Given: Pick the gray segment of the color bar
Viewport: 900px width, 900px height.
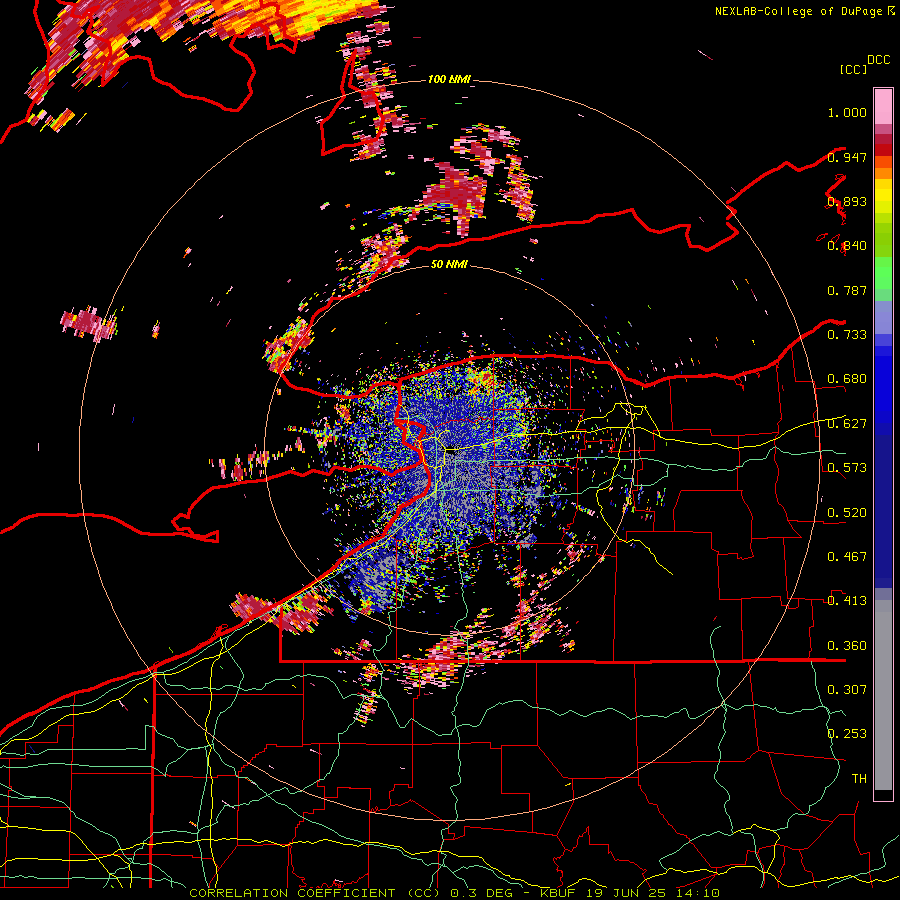Looking at the screenshot, I should 883,695.
